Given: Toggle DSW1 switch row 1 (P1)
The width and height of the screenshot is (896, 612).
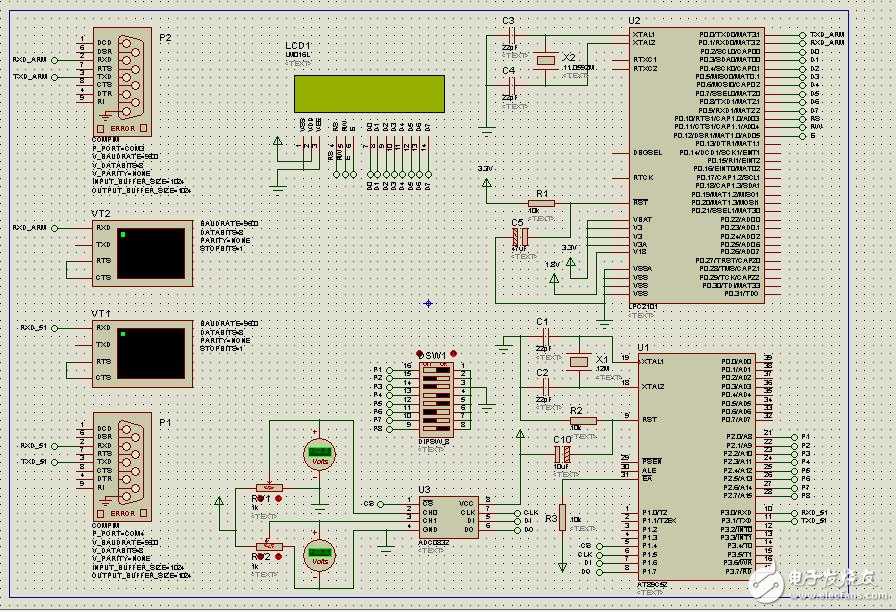Looking at the screenshot, I should (437, 370).
